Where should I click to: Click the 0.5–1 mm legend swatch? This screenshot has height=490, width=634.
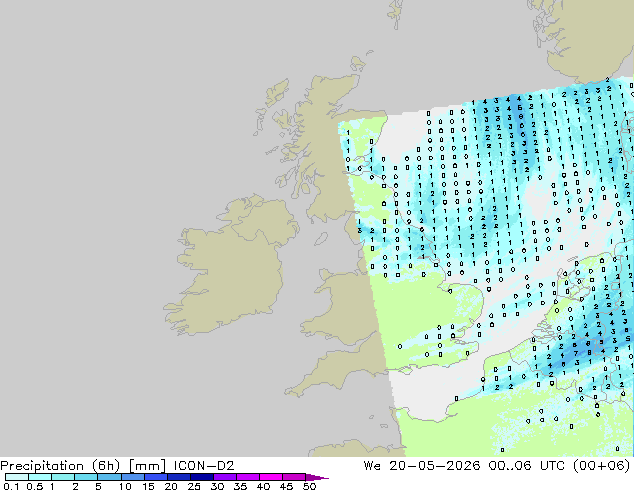pyautogui.click(x=40, y=477)
